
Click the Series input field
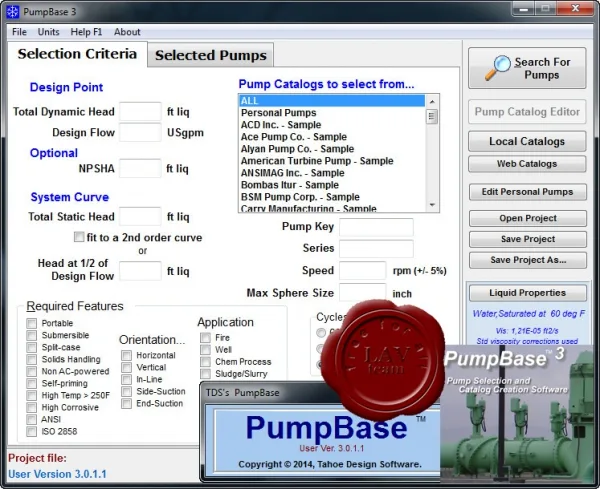376,248
